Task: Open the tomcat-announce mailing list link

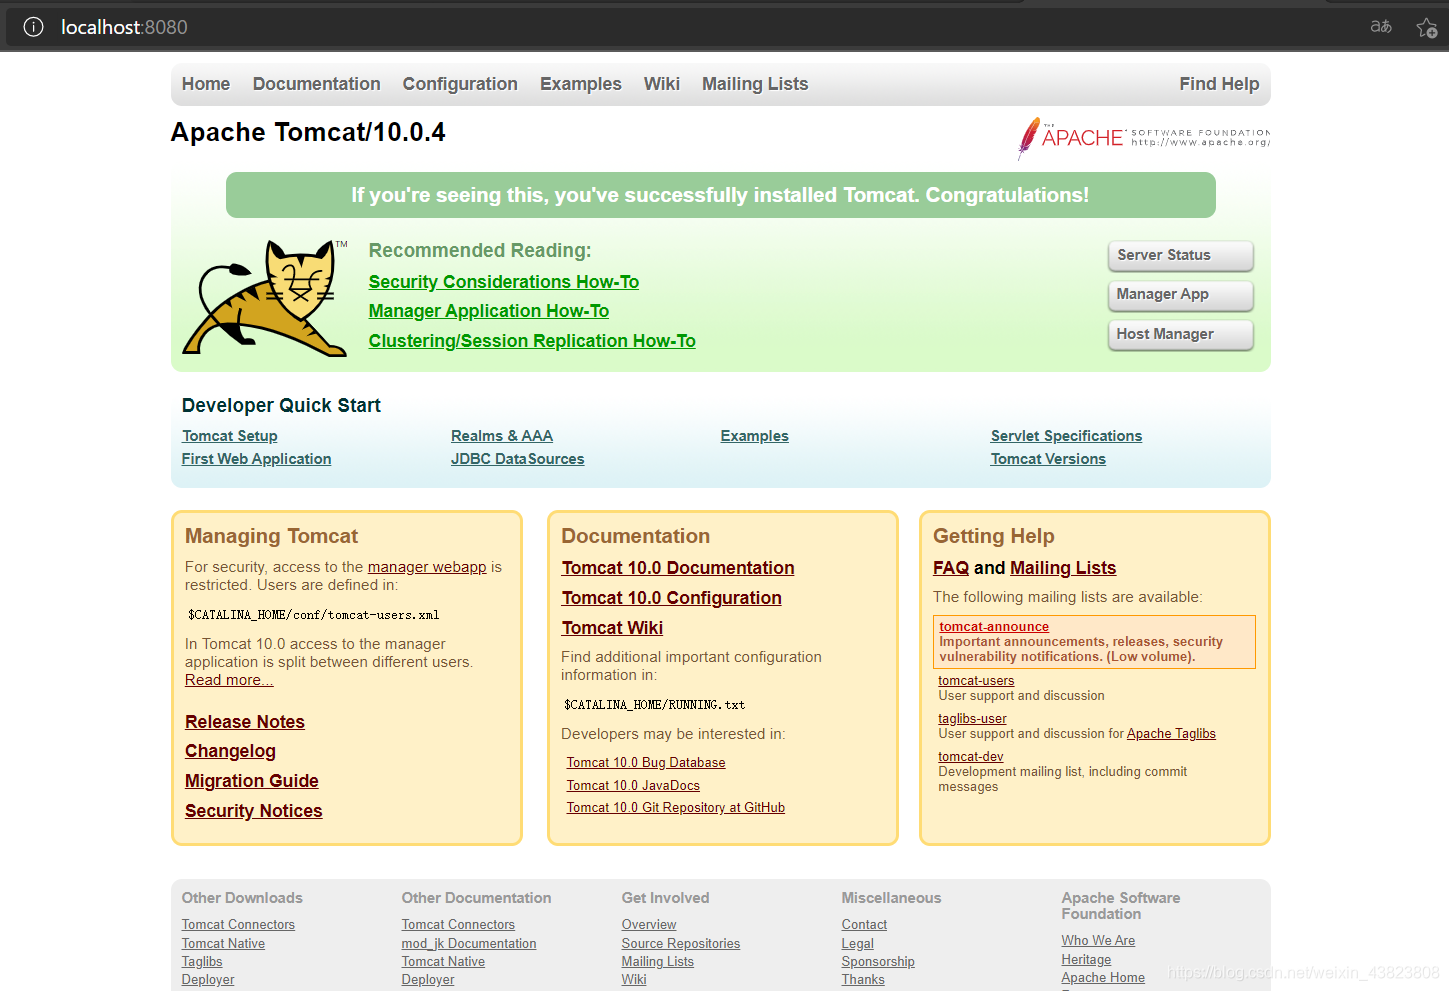Action: click(x=994, y=627)
